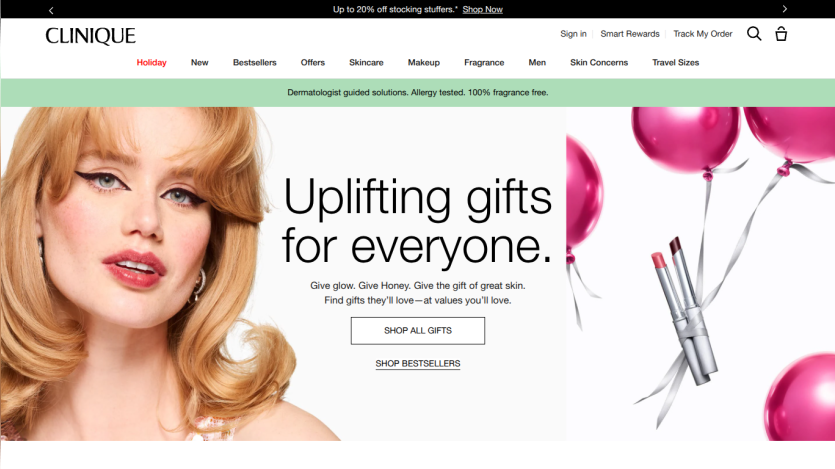Open the Makeup menu
Viewport: 835px width, 469px height.
[424, 62]
